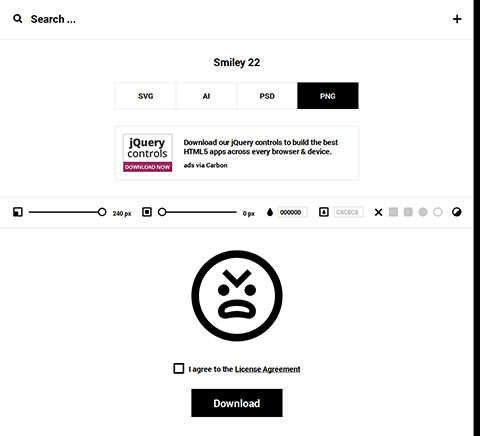Switch to the SVG format tab

point(146,96)
